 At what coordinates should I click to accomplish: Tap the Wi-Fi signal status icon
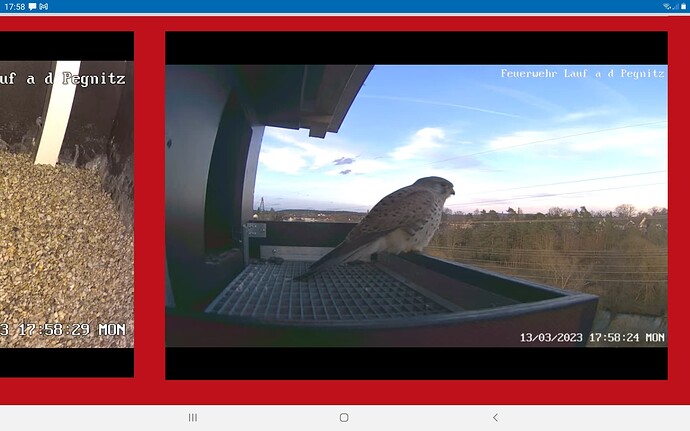[x=667, y=7]
